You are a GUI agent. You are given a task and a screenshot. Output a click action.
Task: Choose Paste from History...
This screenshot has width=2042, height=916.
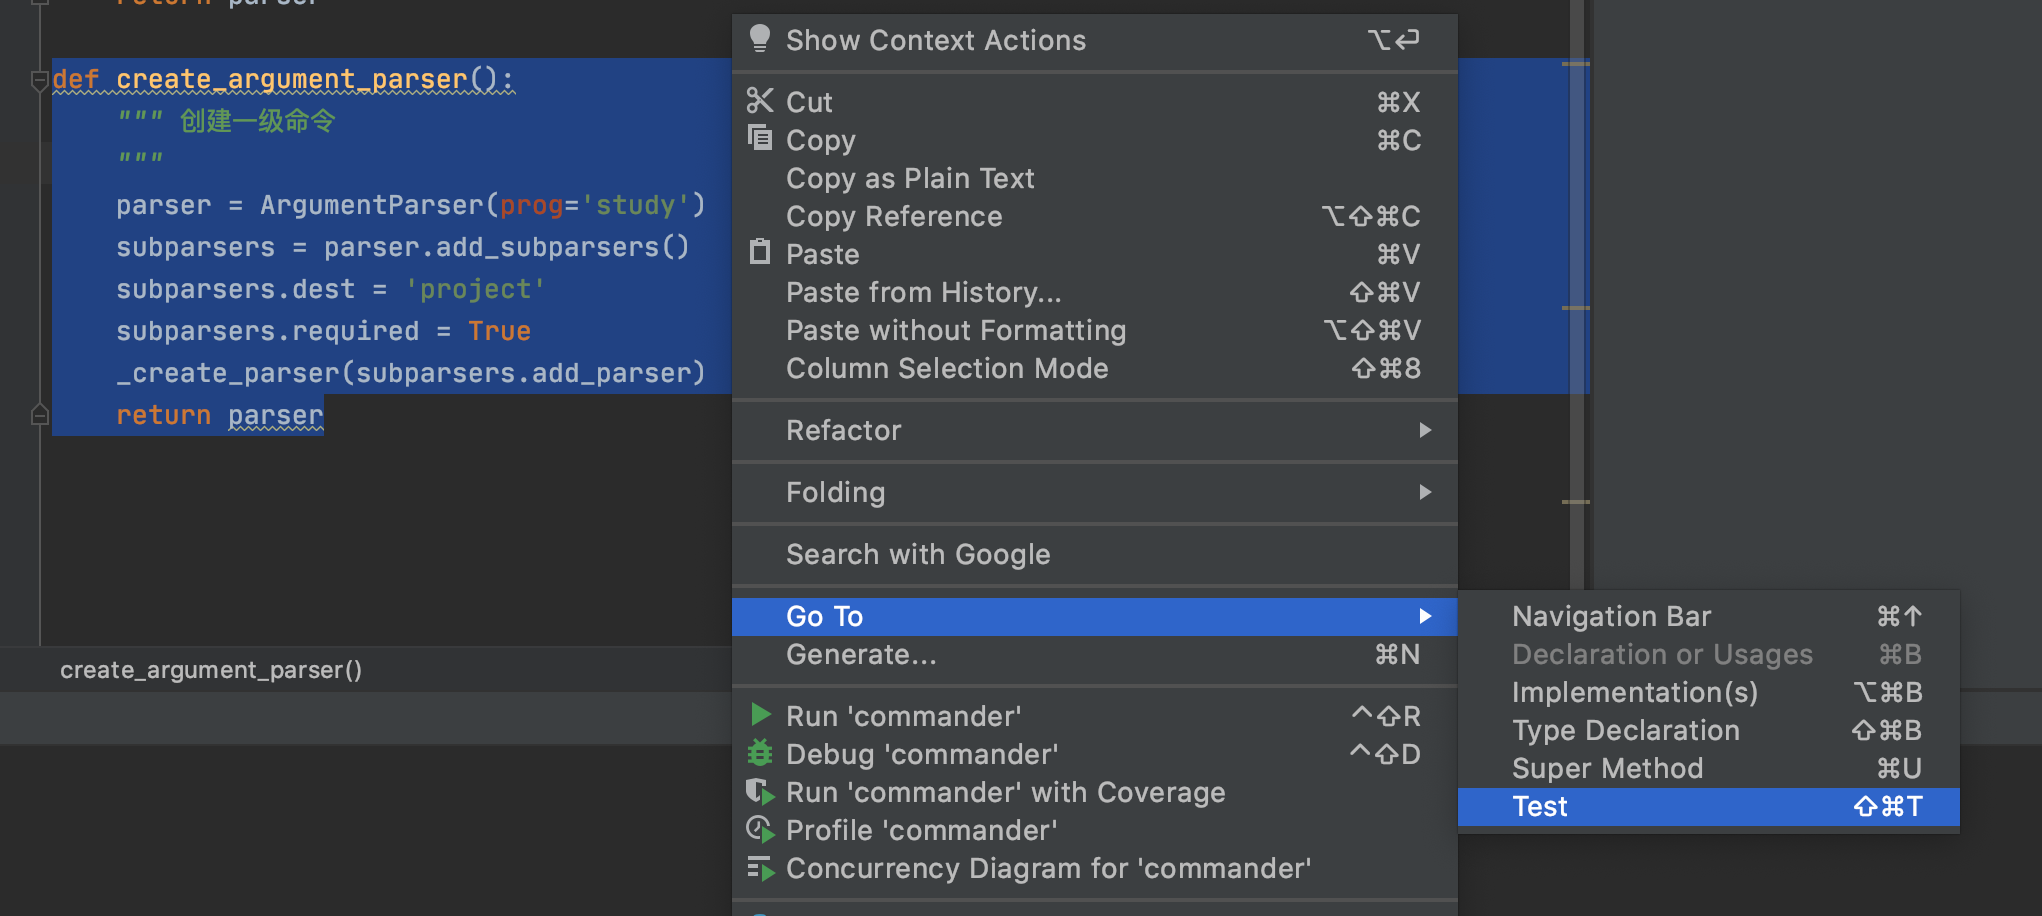[1094, 292]
